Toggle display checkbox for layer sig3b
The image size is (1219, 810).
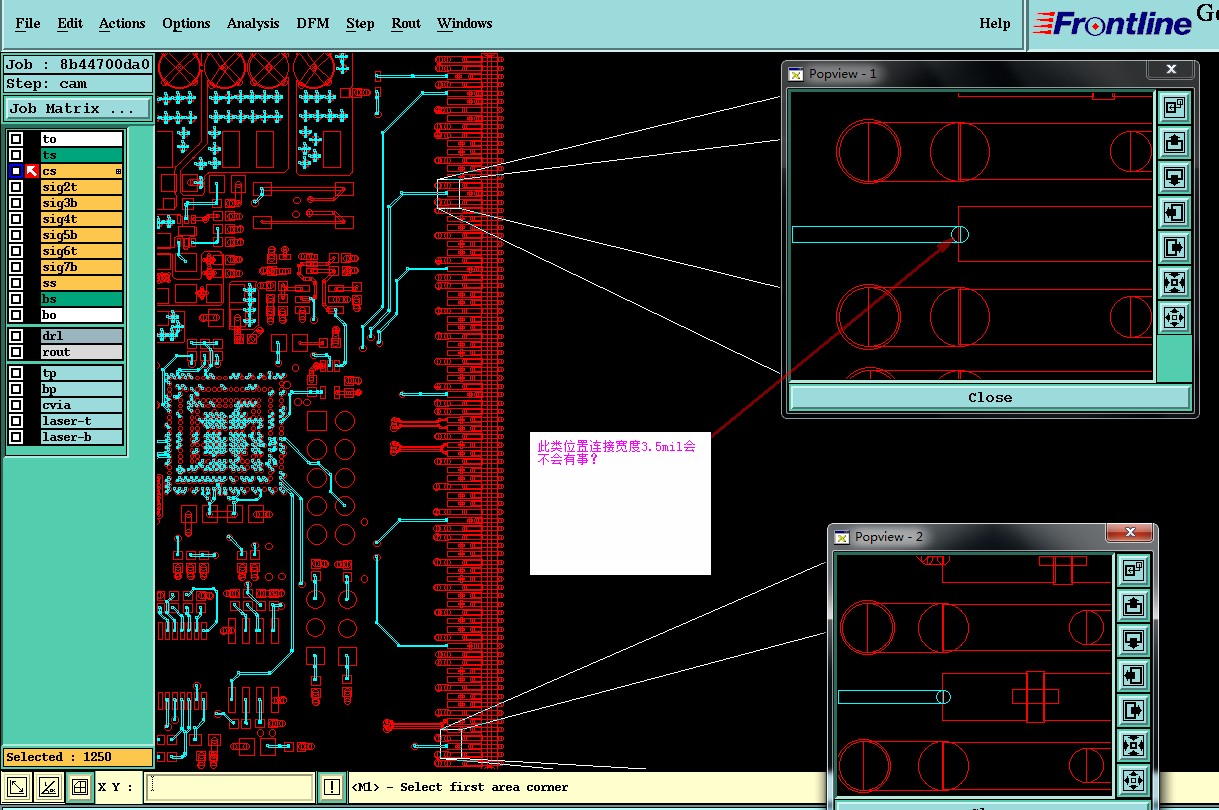click(15, 203)
